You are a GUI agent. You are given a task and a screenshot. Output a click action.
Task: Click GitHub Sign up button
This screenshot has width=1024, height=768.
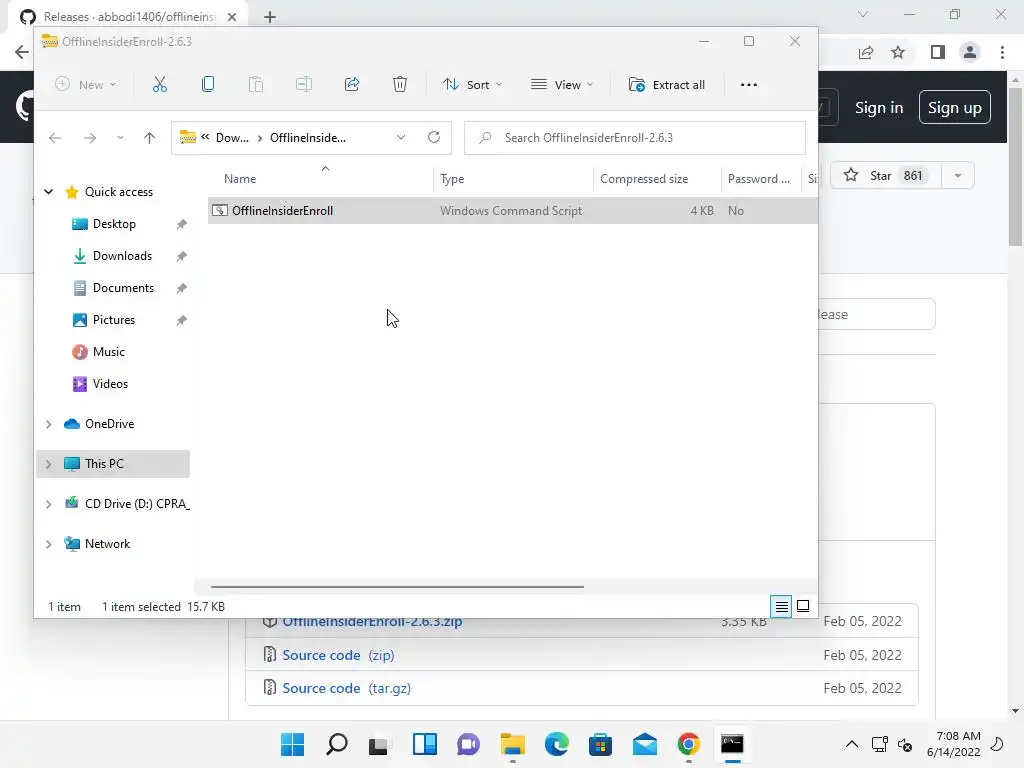955,108
